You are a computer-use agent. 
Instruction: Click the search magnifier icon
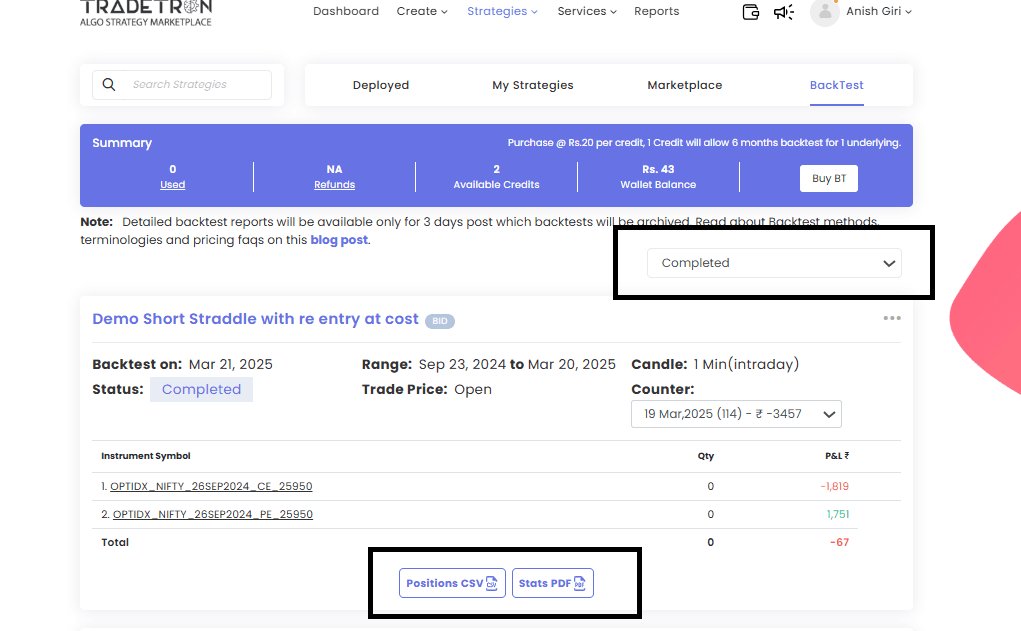[109, 85]
